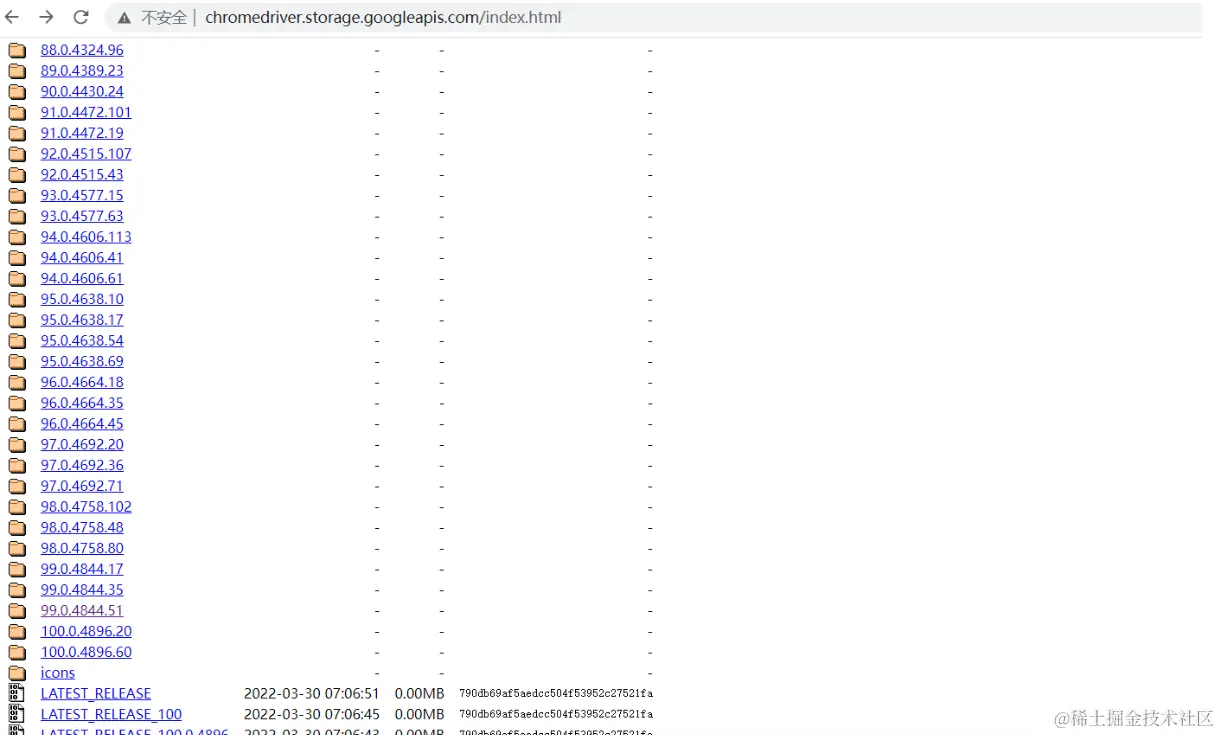Focus the address bar showing chromedriver.storage.googleapis.com
1220x735 pixels.
655,18
